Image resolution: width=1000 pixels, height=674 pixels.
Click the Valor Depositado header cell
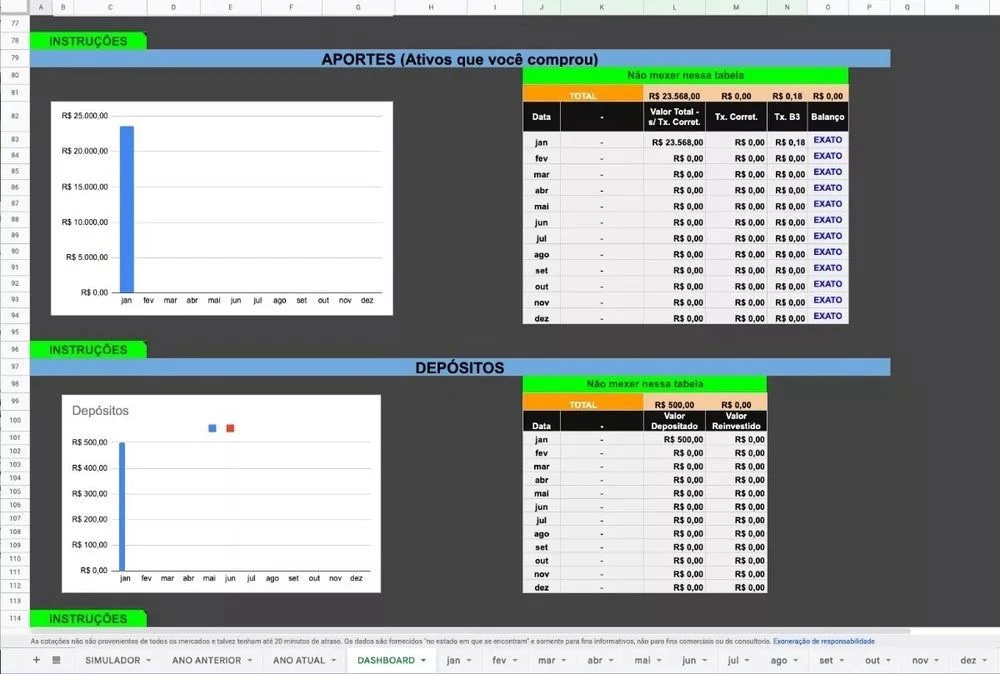pyautogui.click(x=674, y=421)
